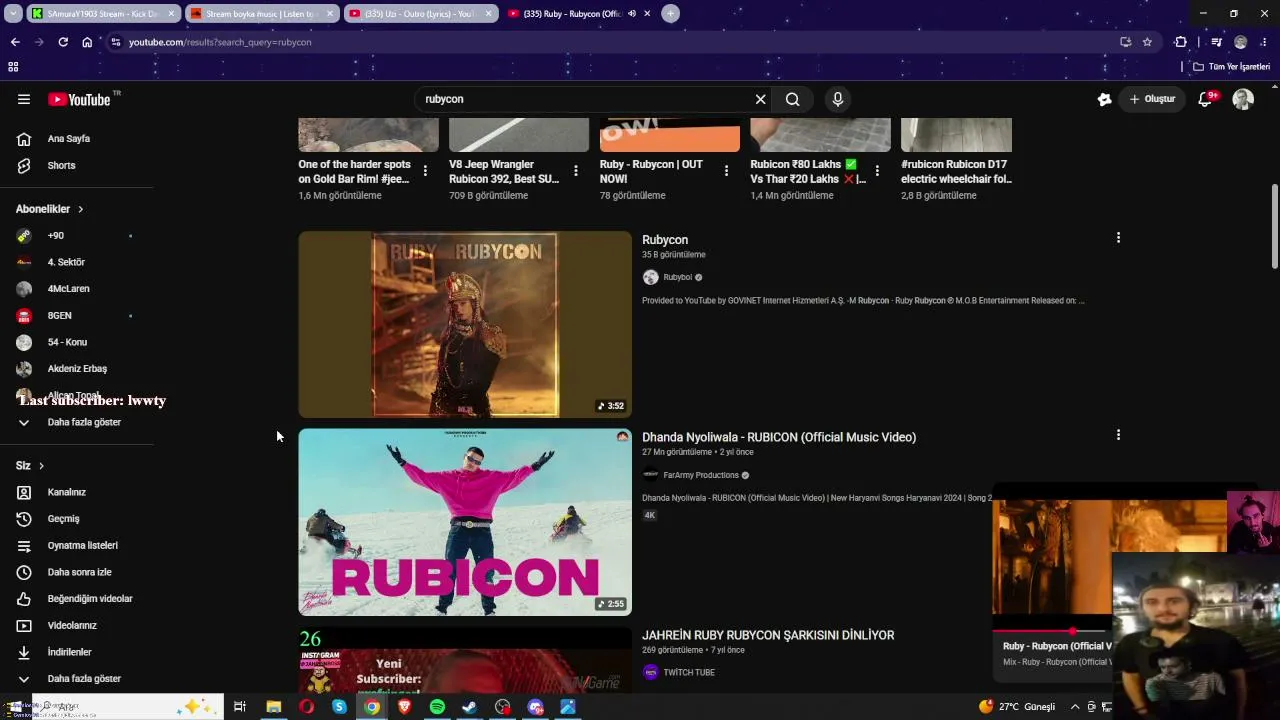
Task: Go back to the previous page
Action: tap(15, 42)
